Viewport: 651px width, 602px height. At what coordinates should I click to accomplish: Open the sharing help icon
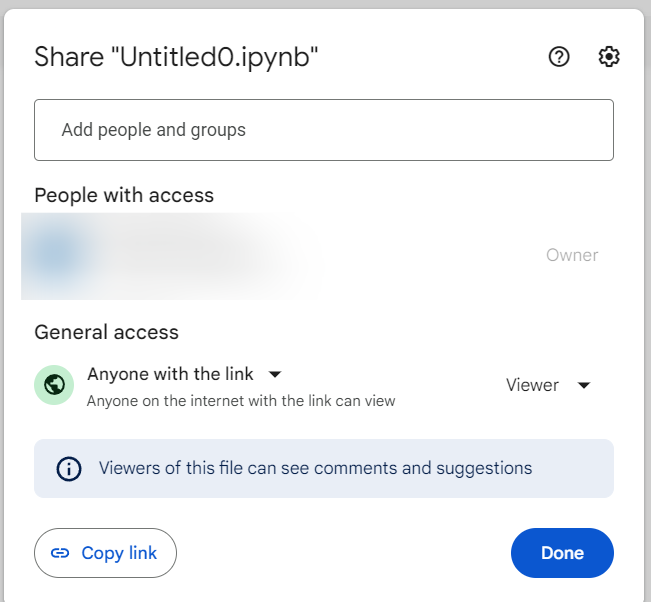pyautogui.click(x=559, y=57)
